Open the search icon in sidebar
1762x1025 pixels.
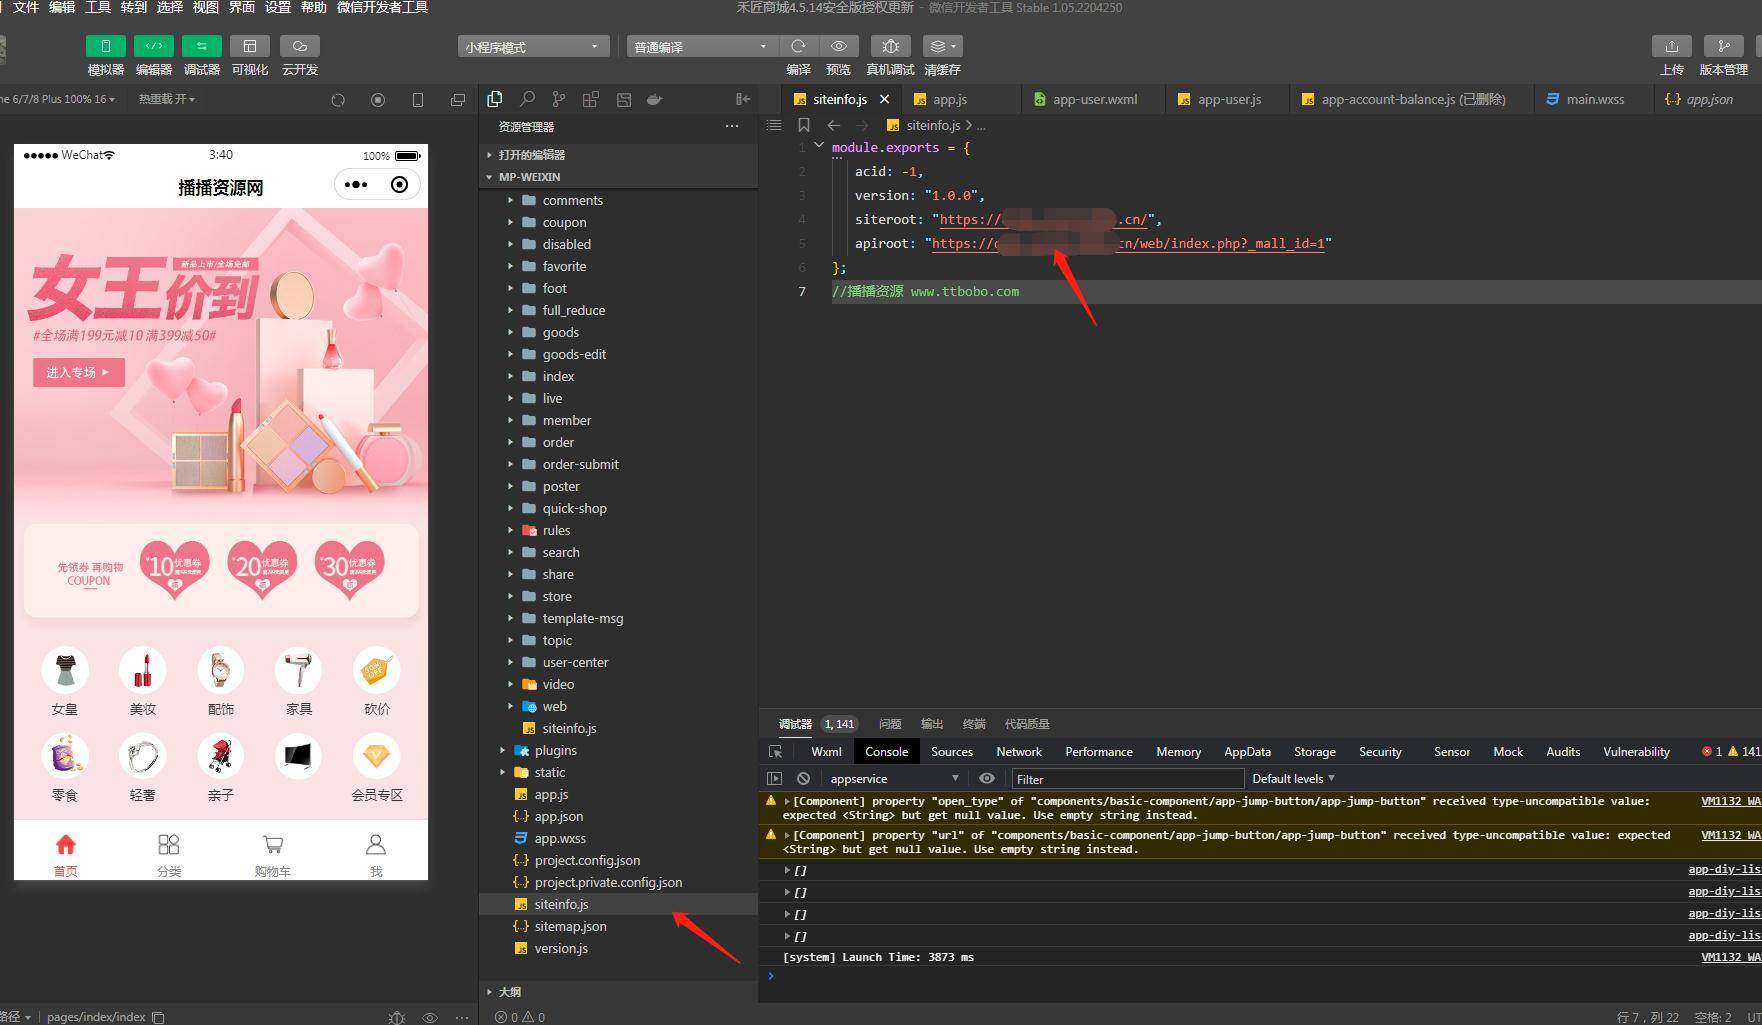[x=527, y=99]
